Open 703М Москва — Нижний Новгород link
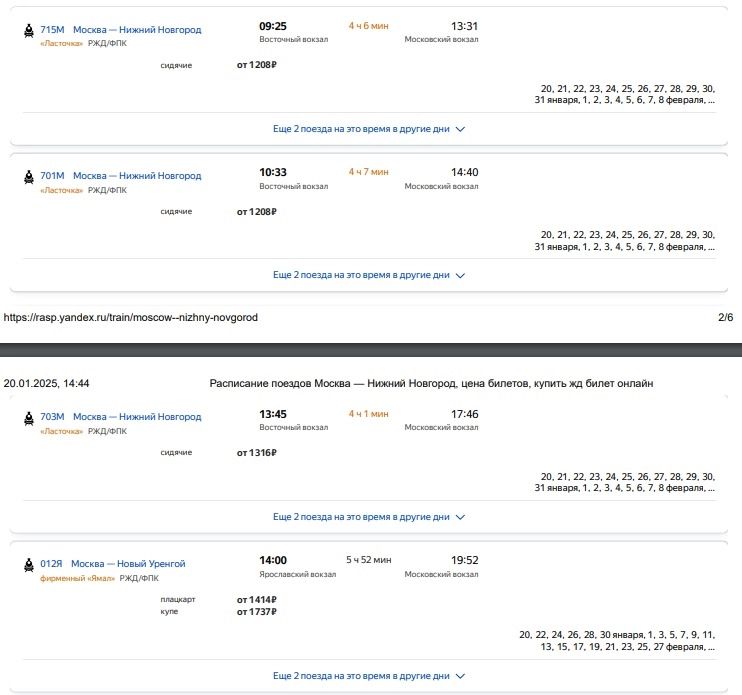 (x=120, y=416)
